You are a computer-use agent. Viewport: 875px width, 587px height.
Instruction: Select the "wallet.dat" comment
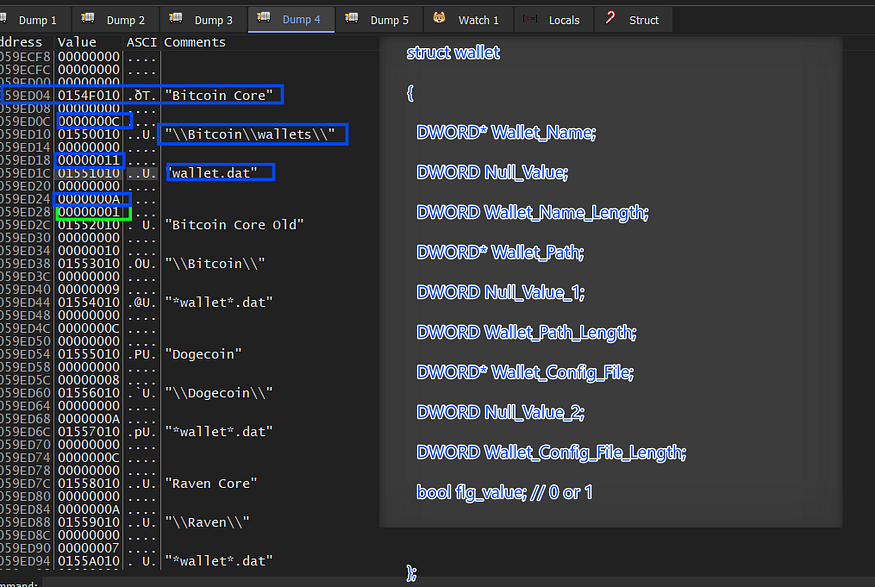point(214,173)
